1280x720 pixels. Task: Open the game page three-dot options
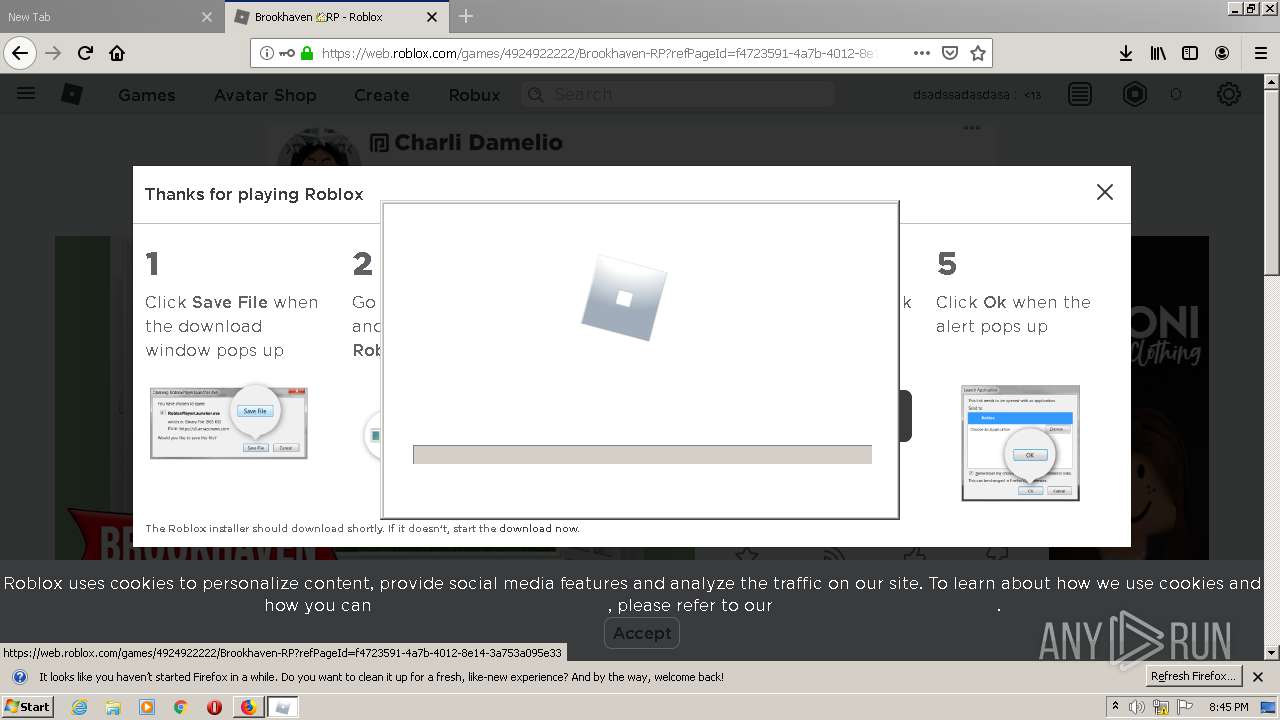tap(971, 128)
